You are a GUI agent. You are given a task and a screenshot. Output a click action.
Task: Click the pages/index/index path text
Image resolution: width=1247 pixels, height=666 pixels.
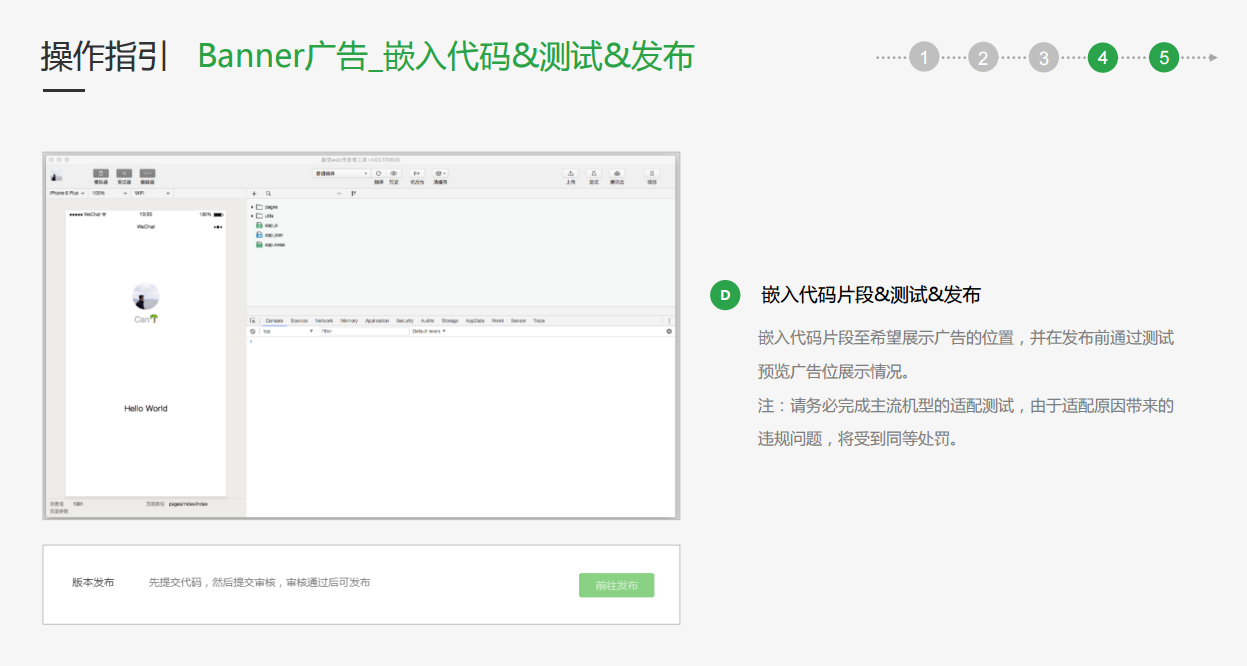[x=188, y=504]
